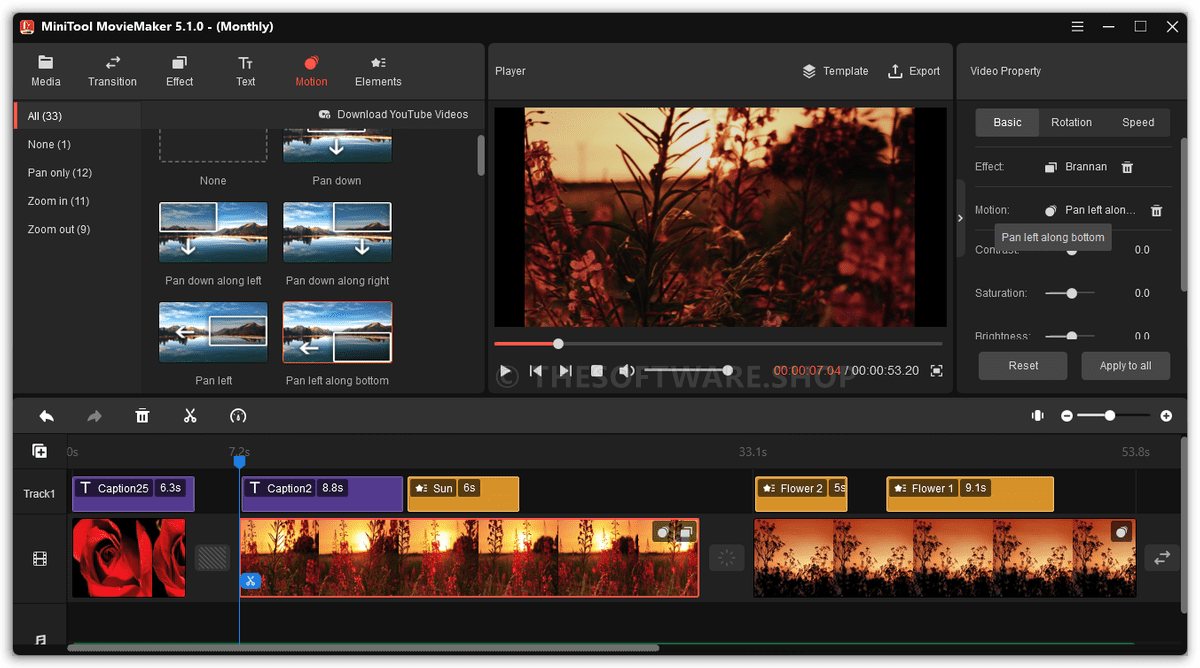The width and height of the screenshot is (1200, 668).
Task: Mute the player volume speaker icon
Action: 626,371
